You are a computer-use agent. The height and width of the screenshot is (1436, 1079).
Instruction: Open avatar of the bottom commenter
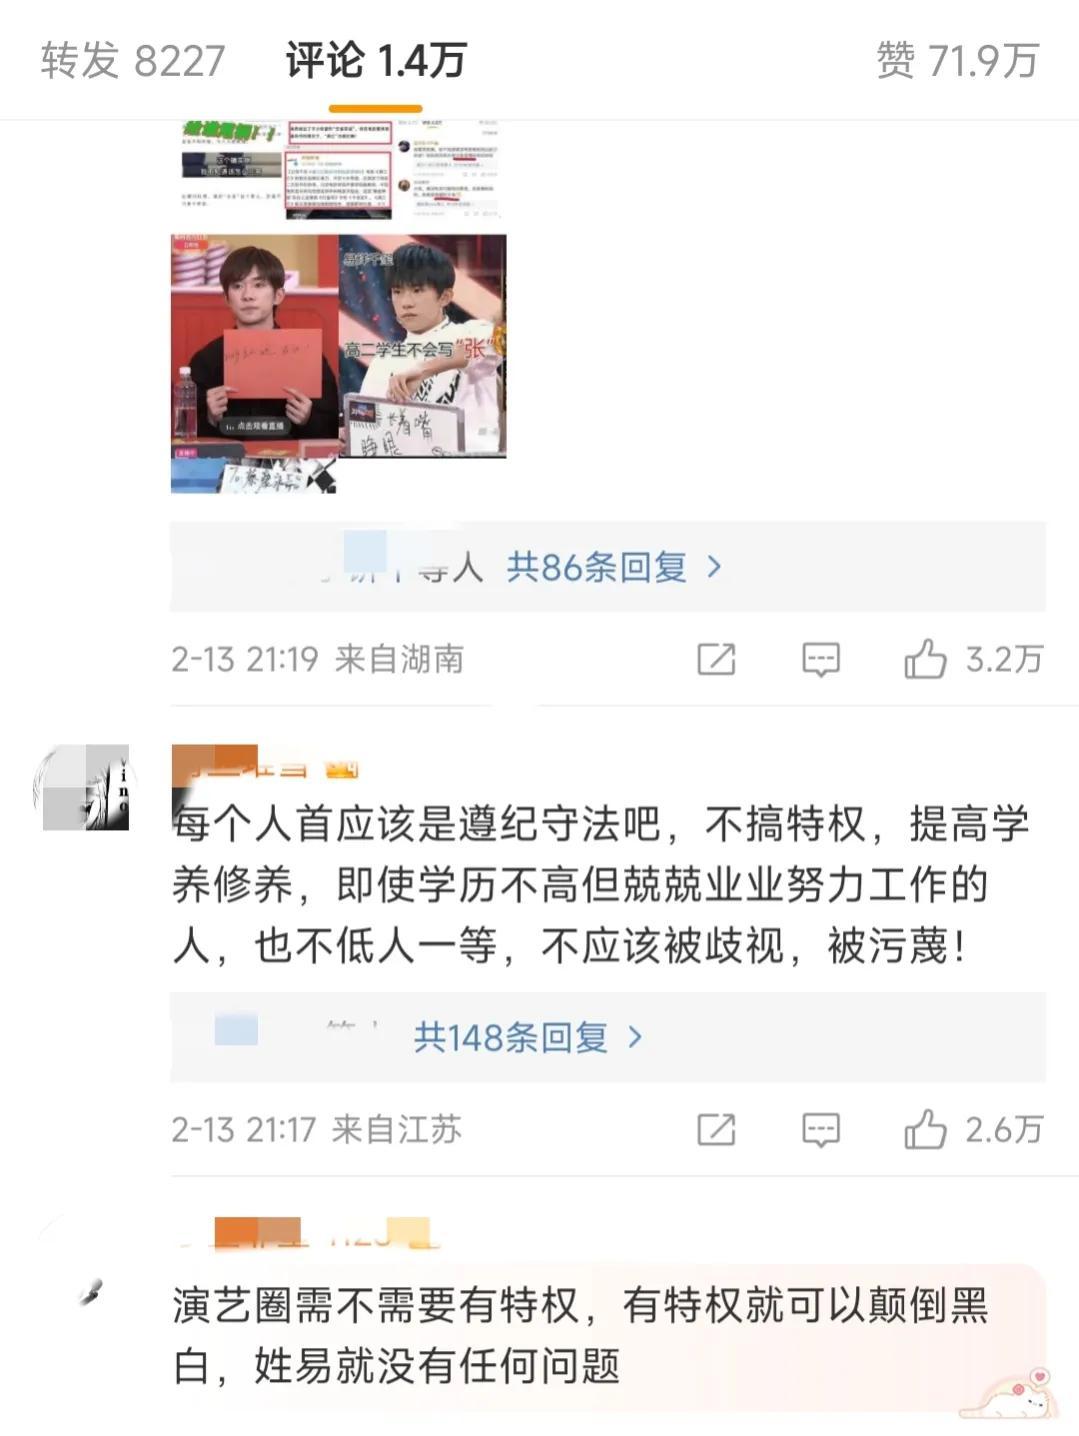click(x=90, y=1292)
